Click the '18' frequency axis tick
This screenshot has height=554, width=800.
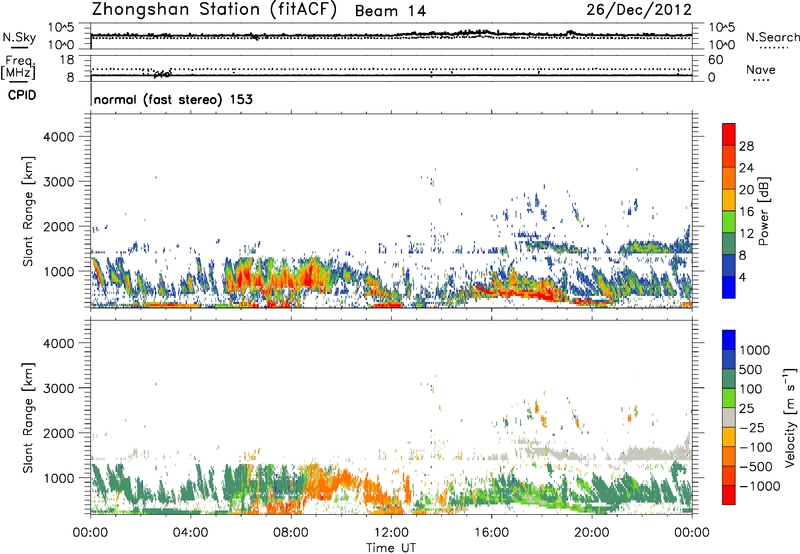(x=67, y=60)
